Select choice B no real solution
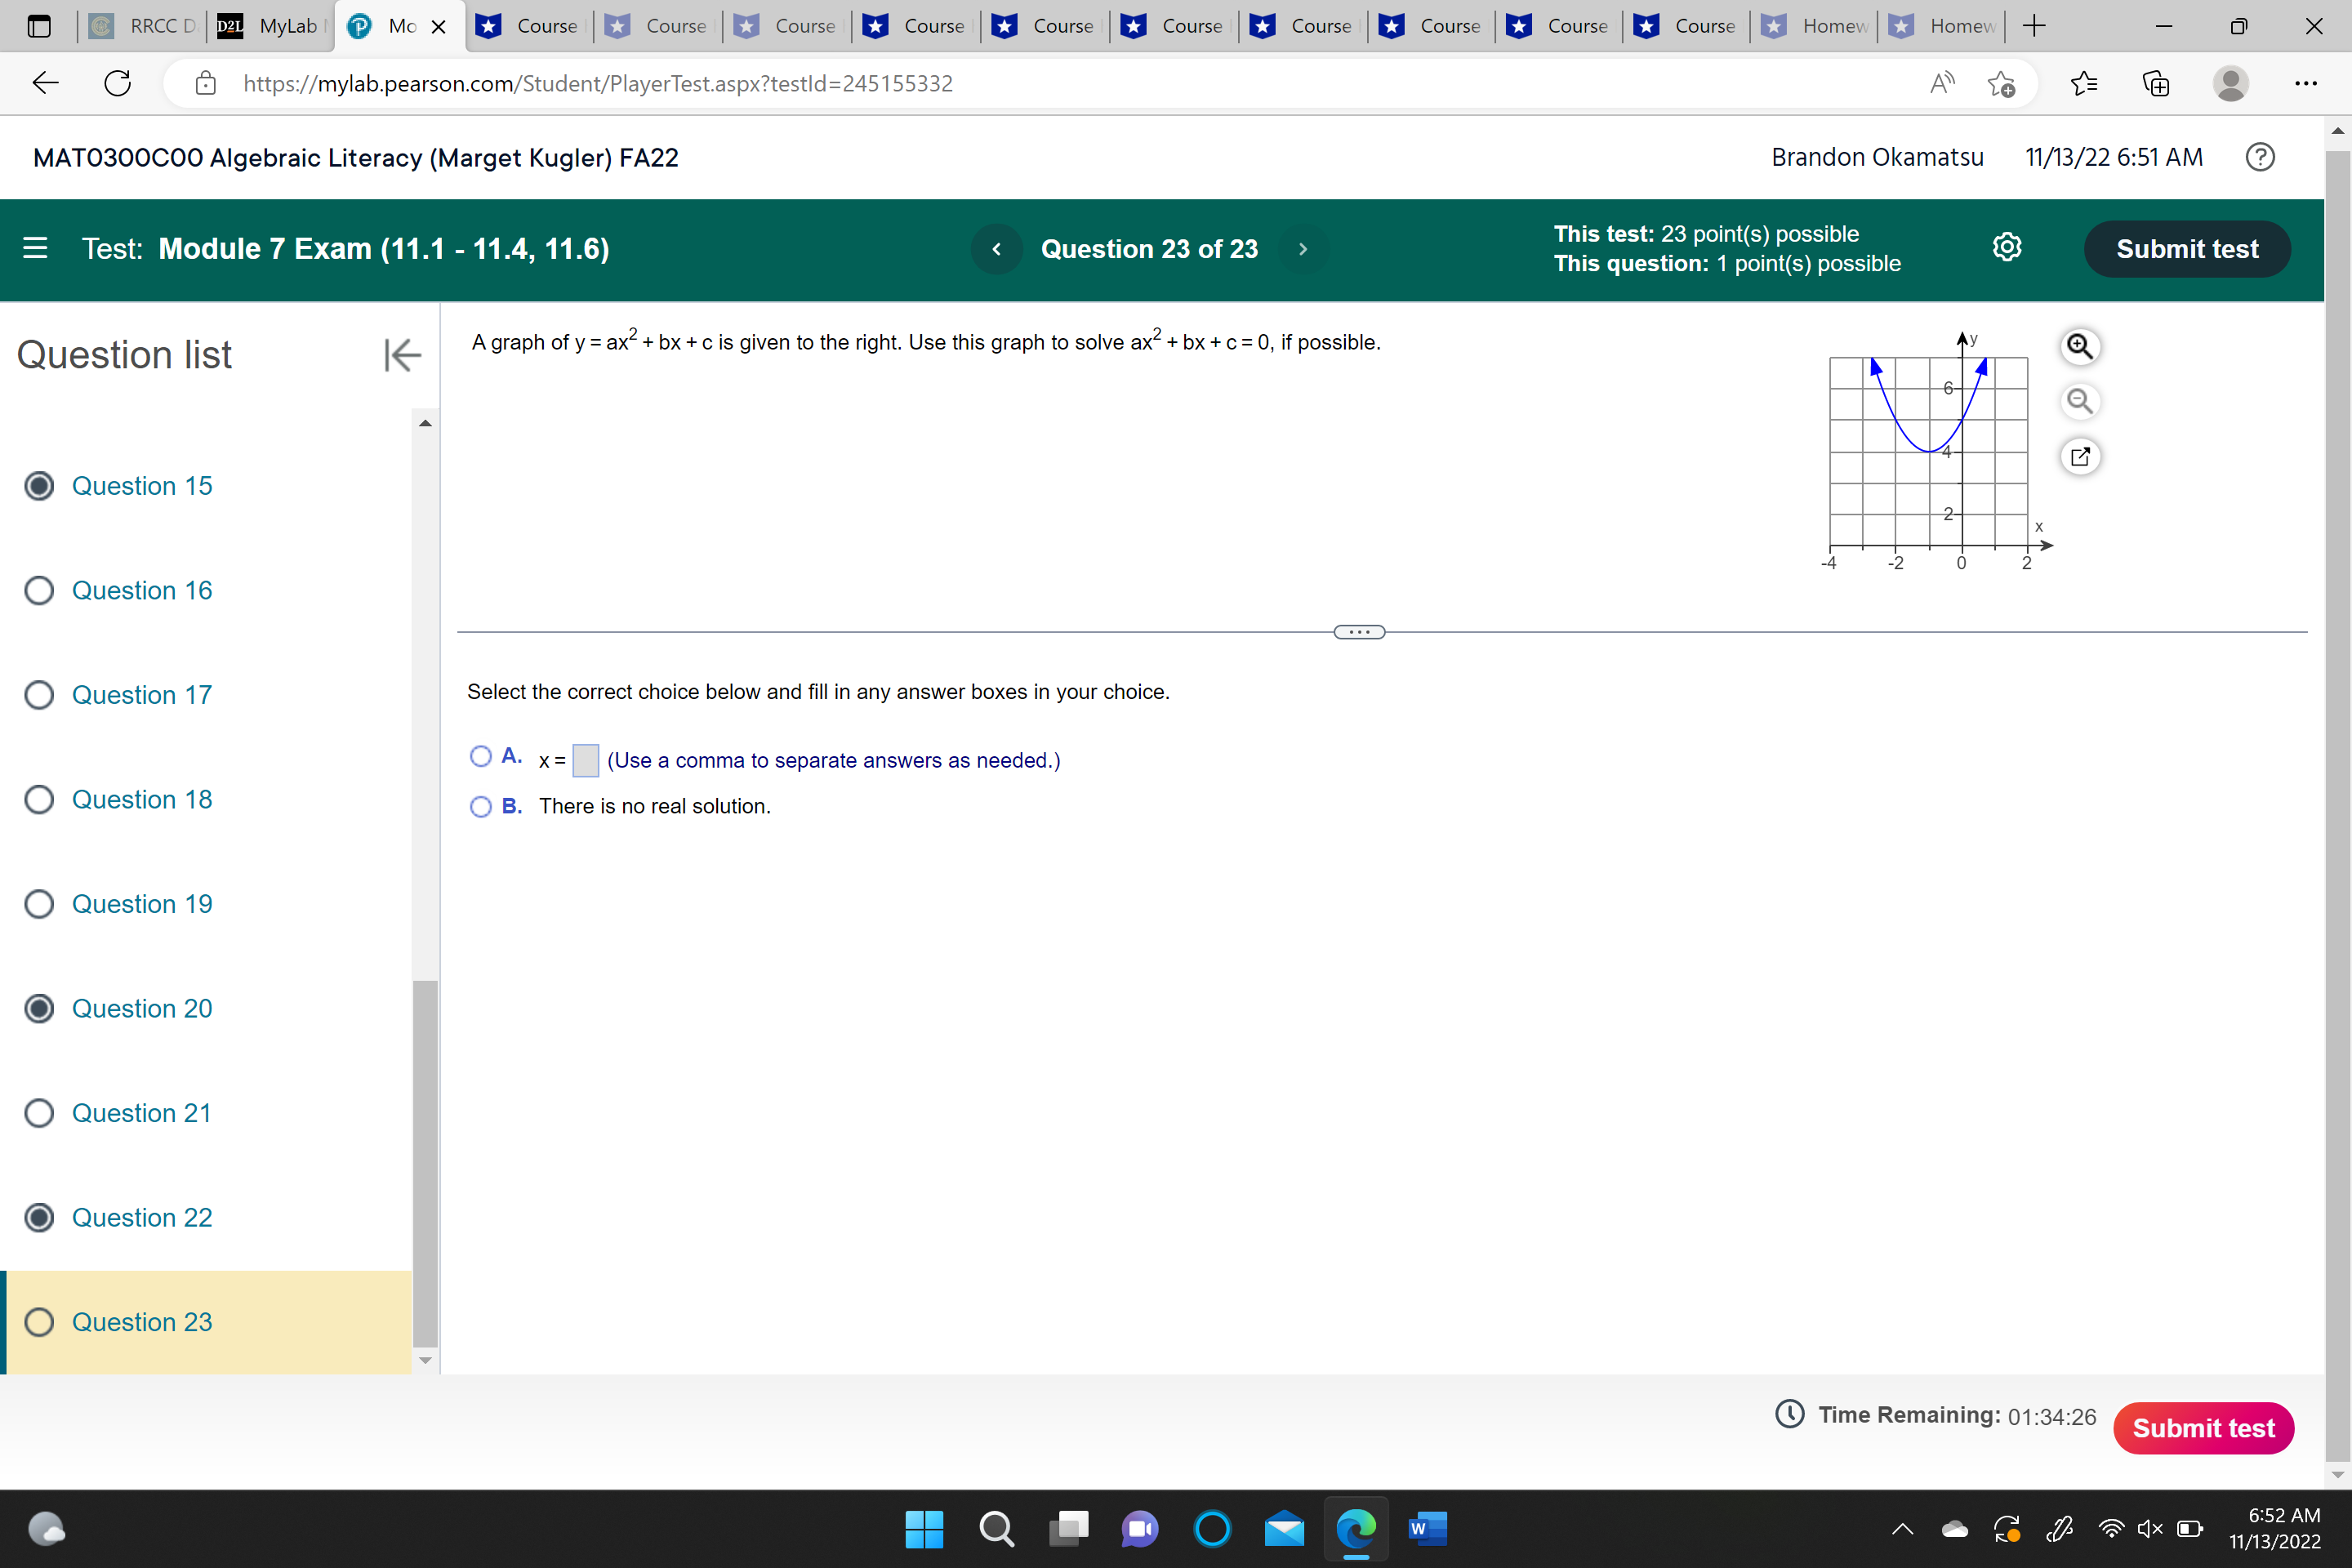 [x=481, y=807]
